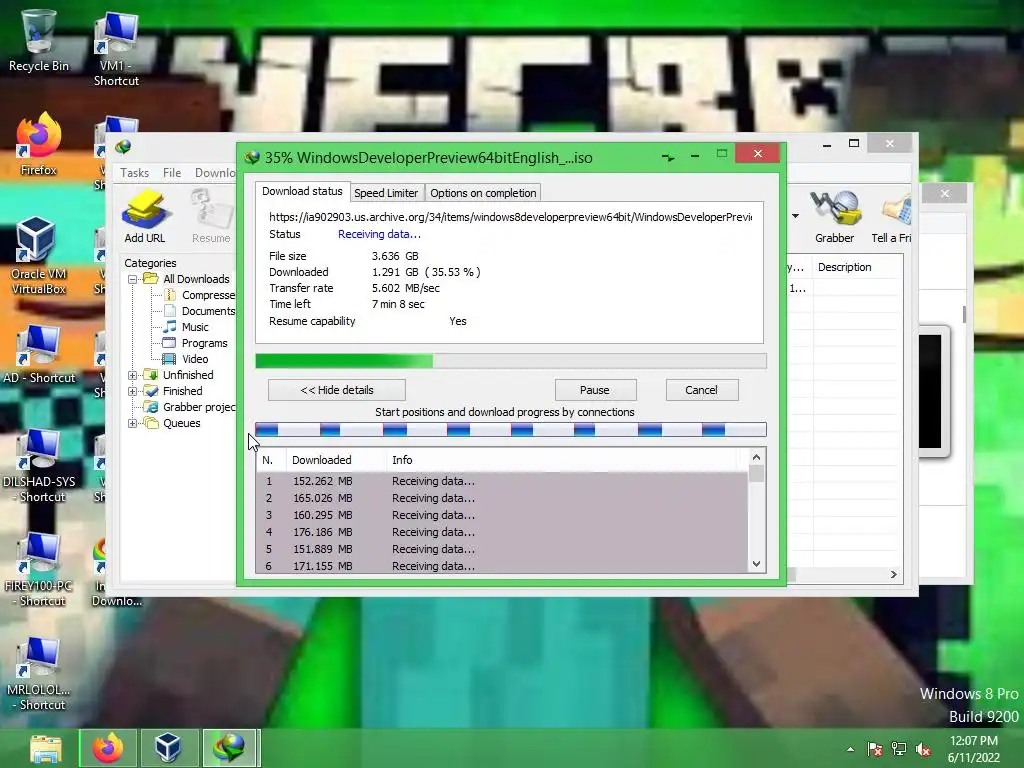Open the FIREY100-PC shortcut on the desktop
The image size is (1024, 768).
tap(39, 569)
